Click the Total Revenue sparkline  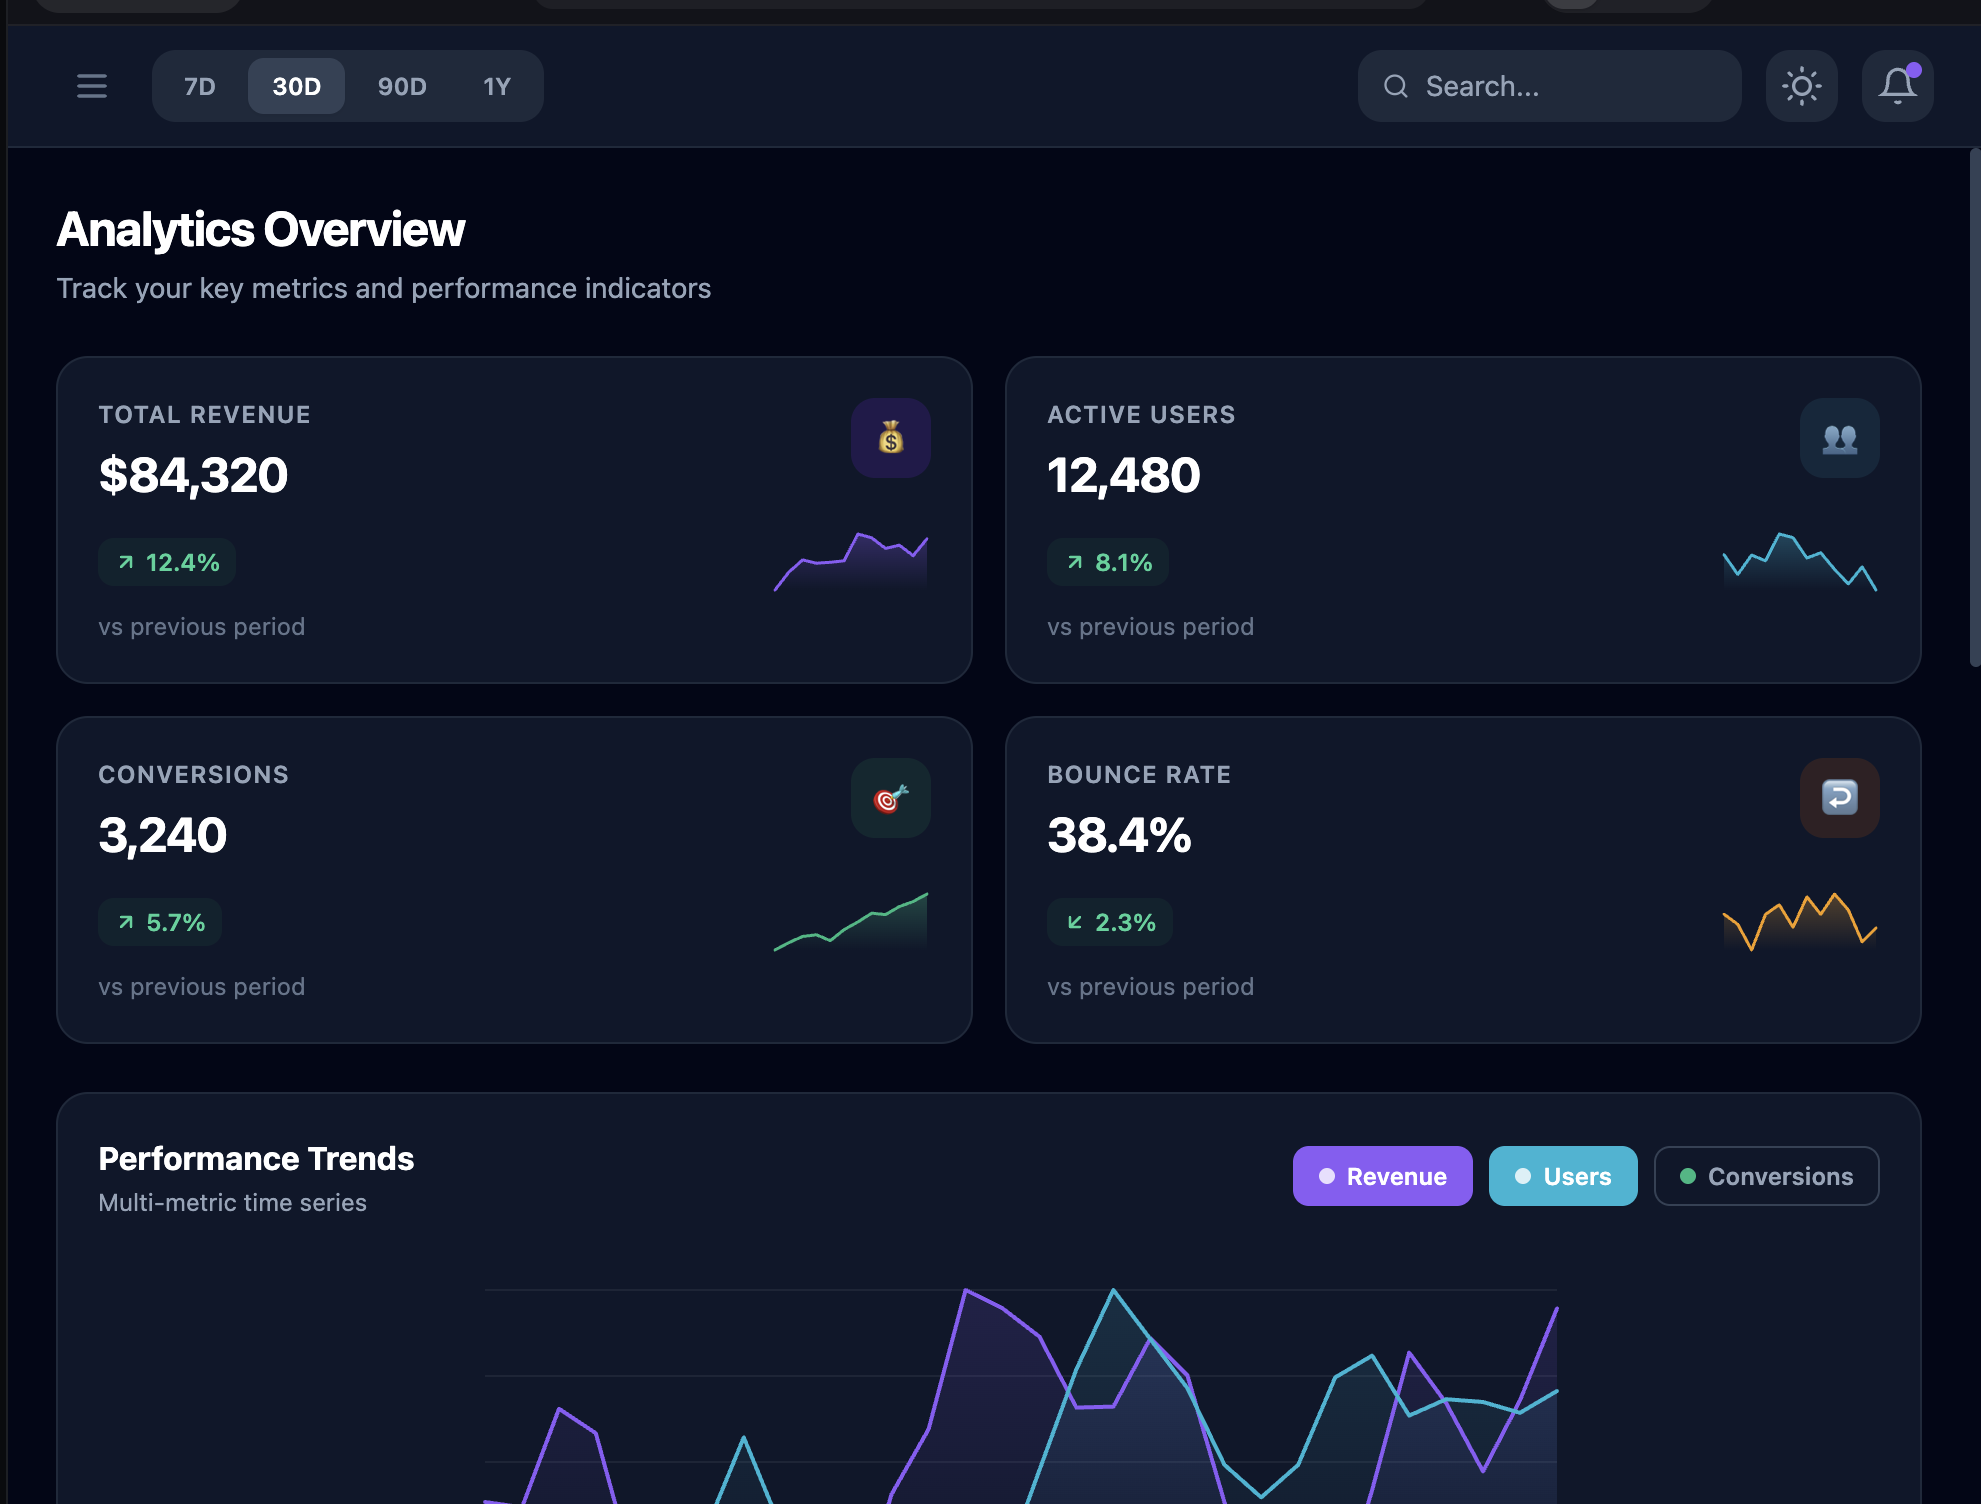pyautogui.click(x=851, y=562)
